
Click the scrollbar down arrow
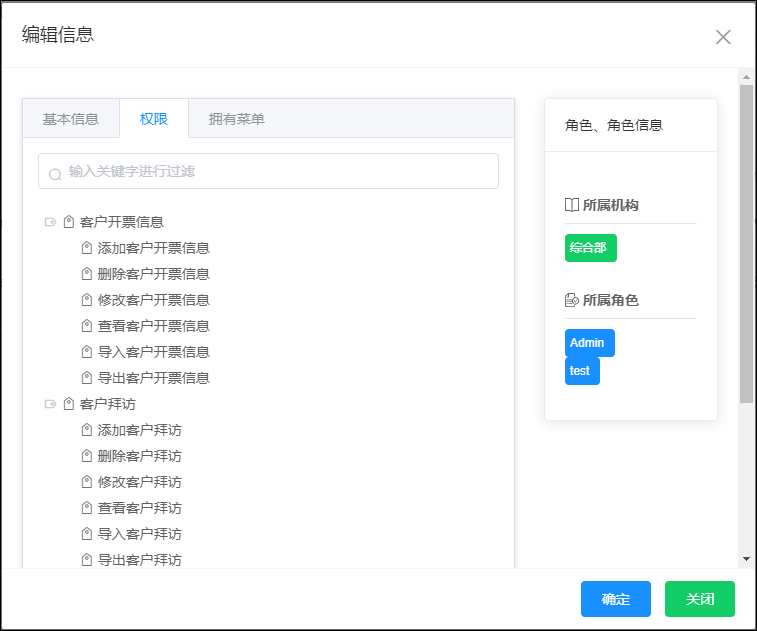pos(746,559)
